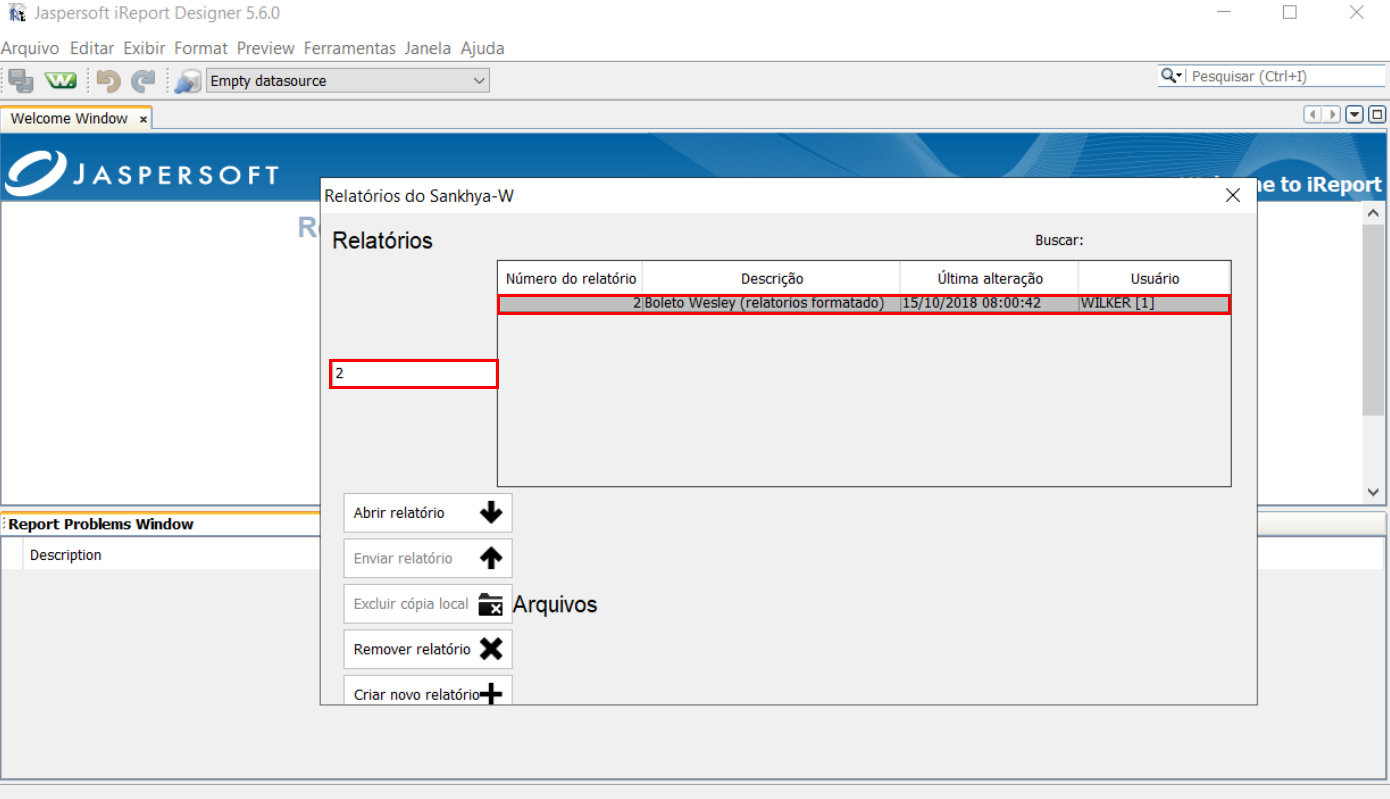Open the Janela menu
The width and height of the screenshot is (1390, 799).
(x=428, y=48)
